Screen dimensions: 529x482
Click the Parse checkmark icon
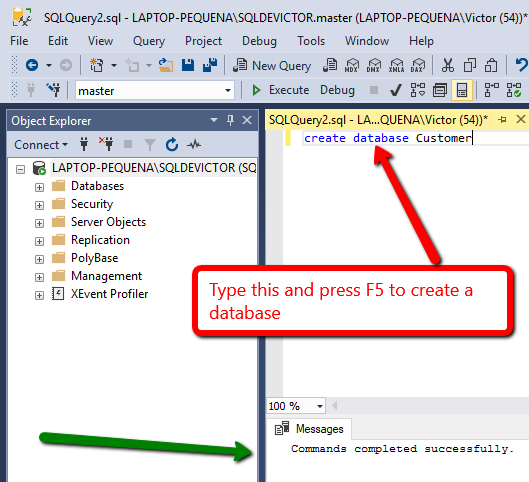click(x=395, y=90)
